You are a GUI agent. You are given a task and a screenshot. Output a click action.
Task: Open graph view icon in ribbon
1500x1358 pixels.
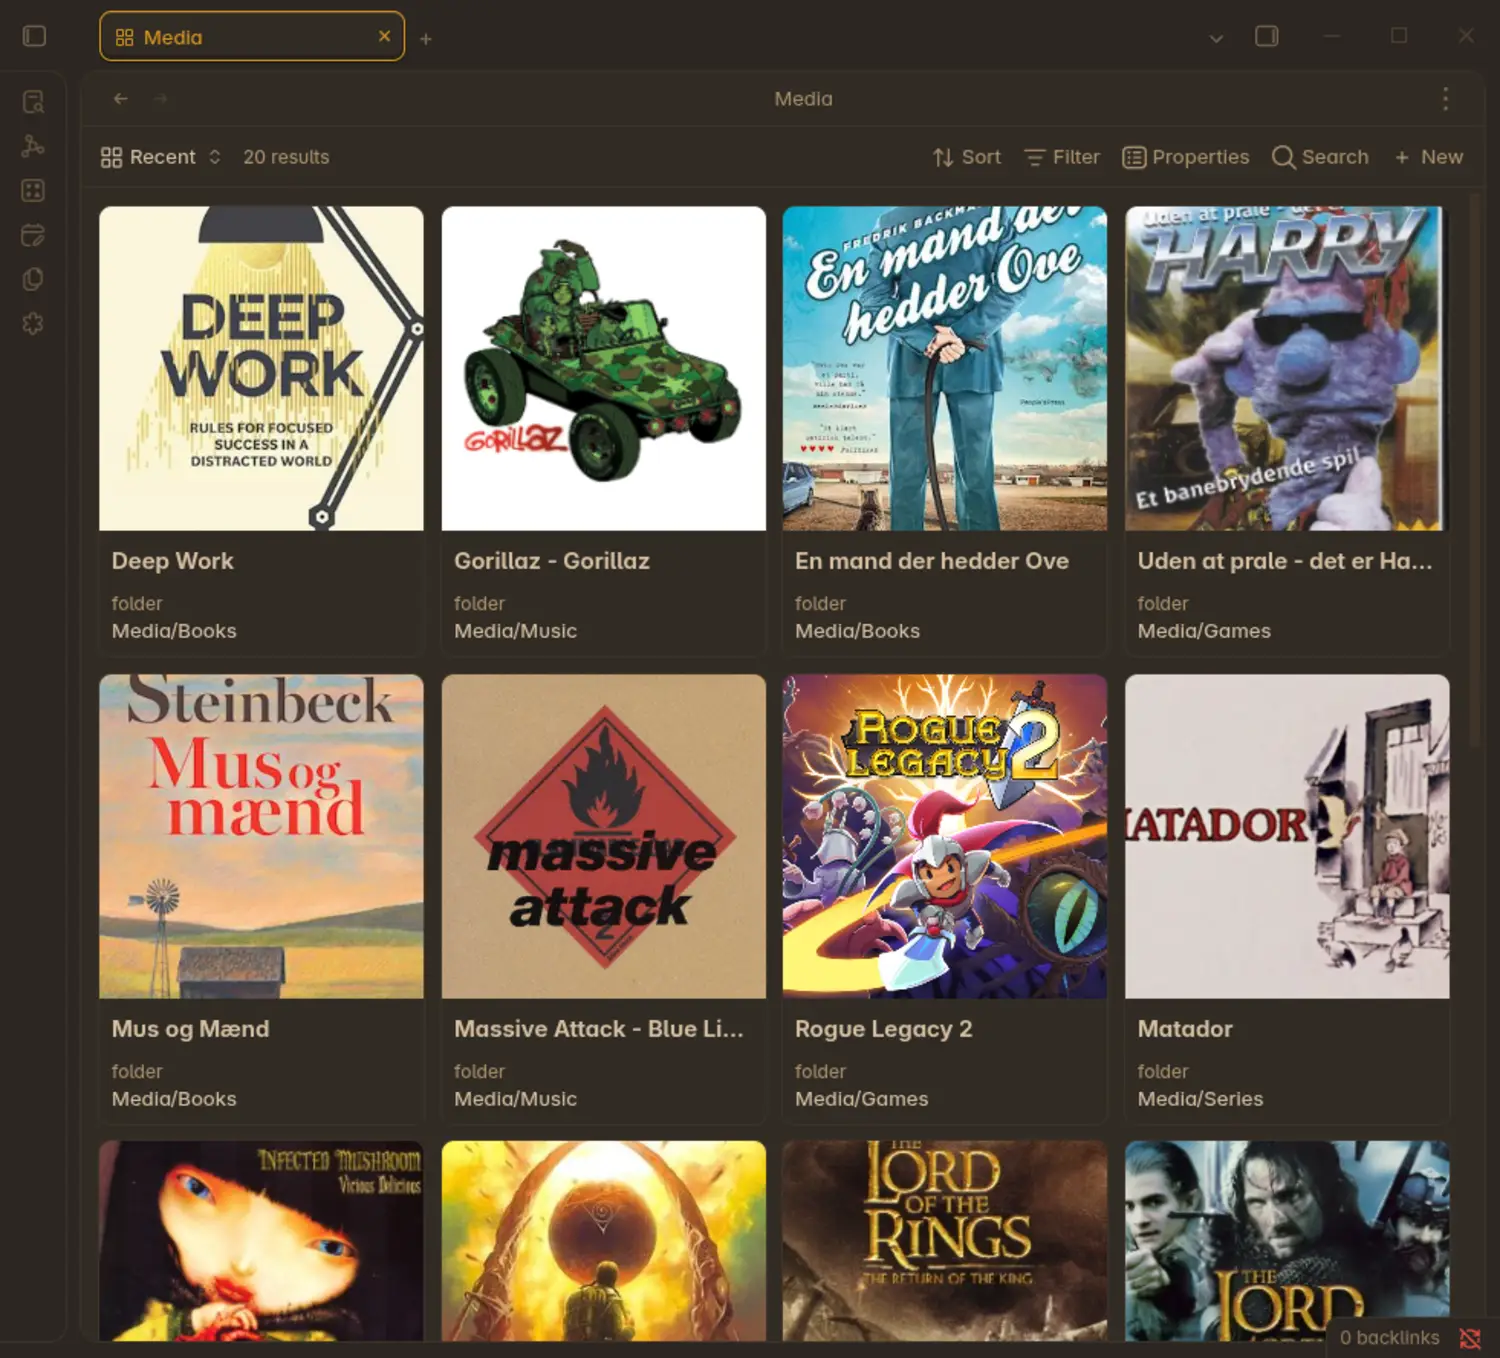33,146
